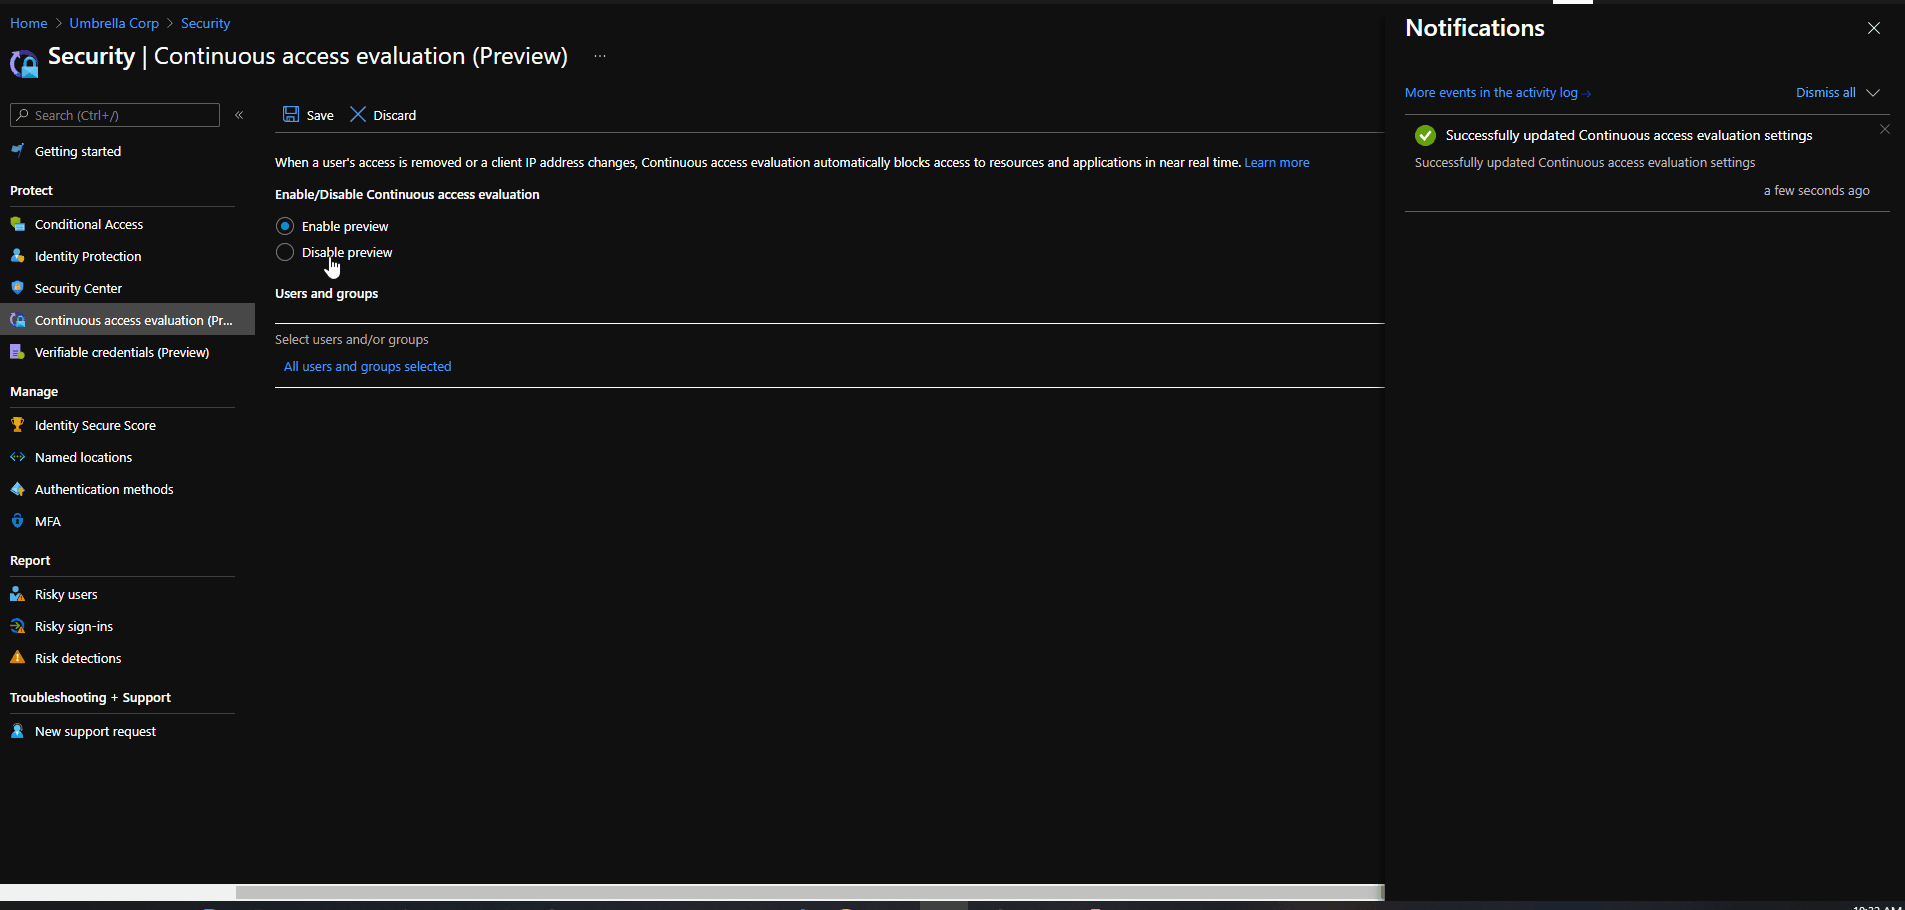Select the Identity Secure Score trophy icon
This screenshot has width=1905, height=910.
[x=18, y=424]
